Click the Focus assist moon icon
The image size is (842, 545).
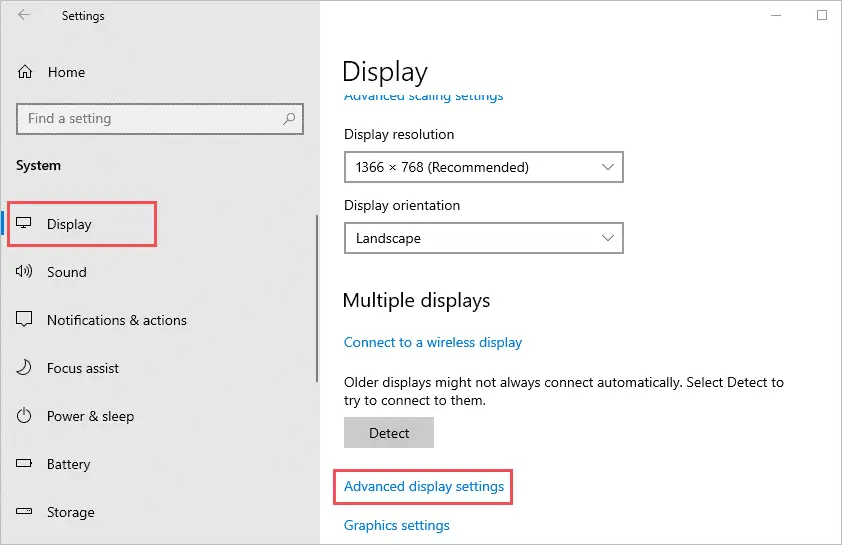[x=24, y=367]
